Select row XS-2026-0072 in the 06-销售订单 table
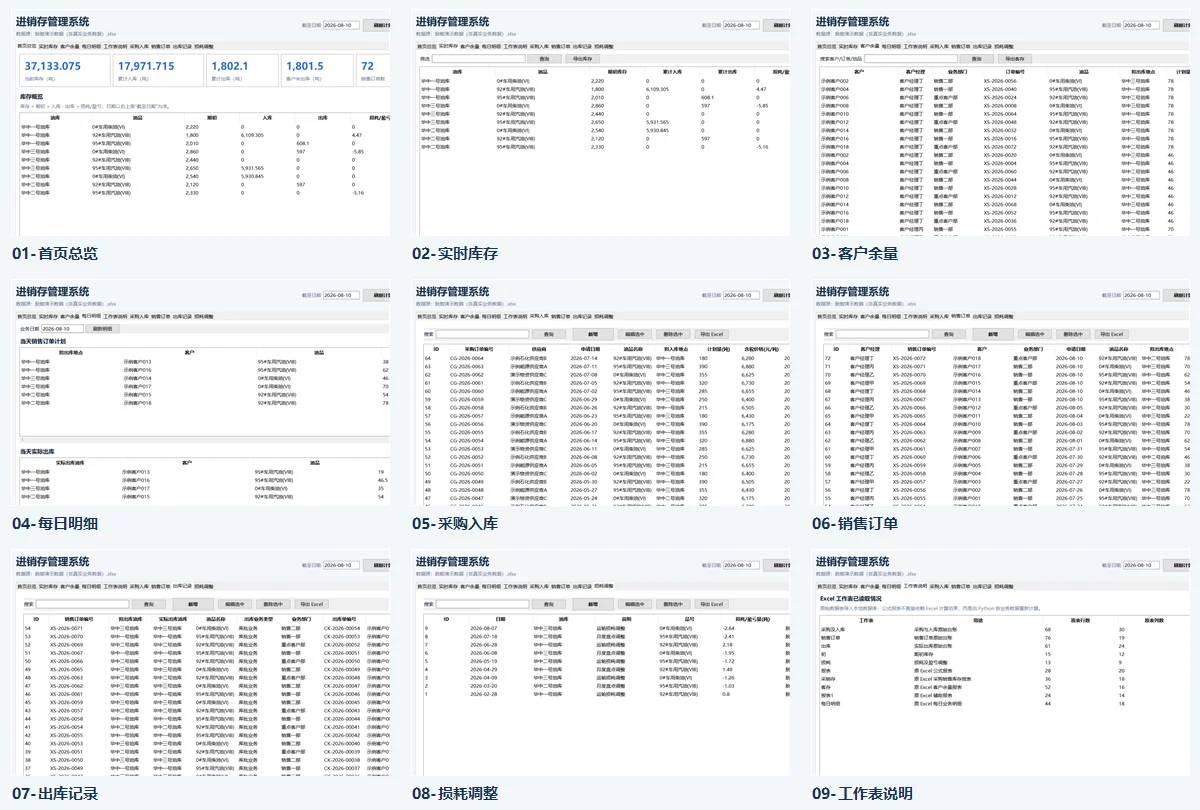 tap(1005, 358)
